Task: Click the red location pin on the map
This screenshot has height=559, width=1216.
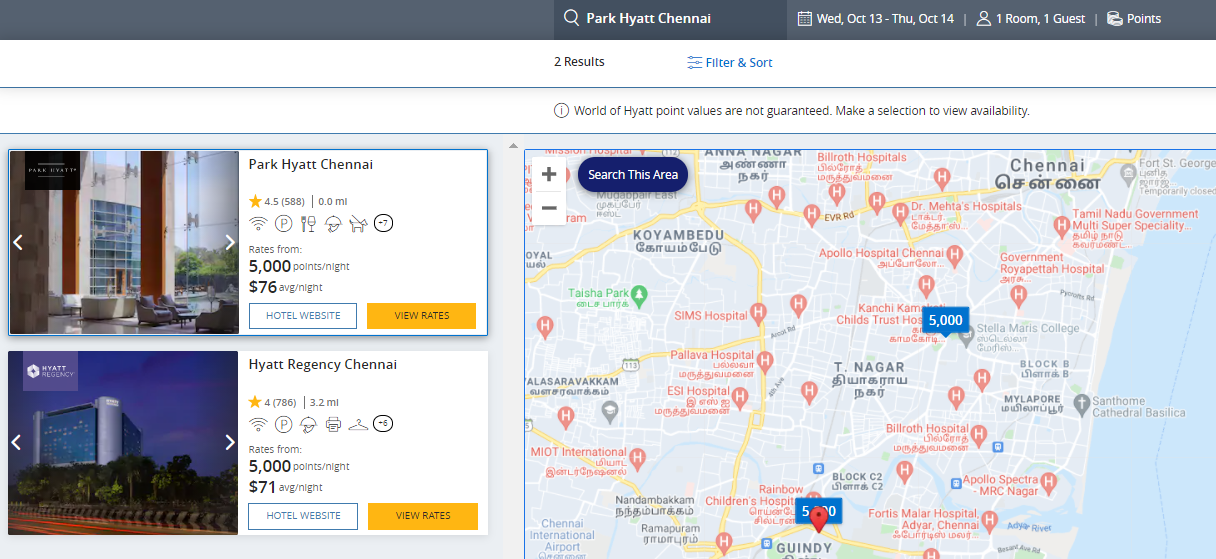Action: click(x=820, y=519)
